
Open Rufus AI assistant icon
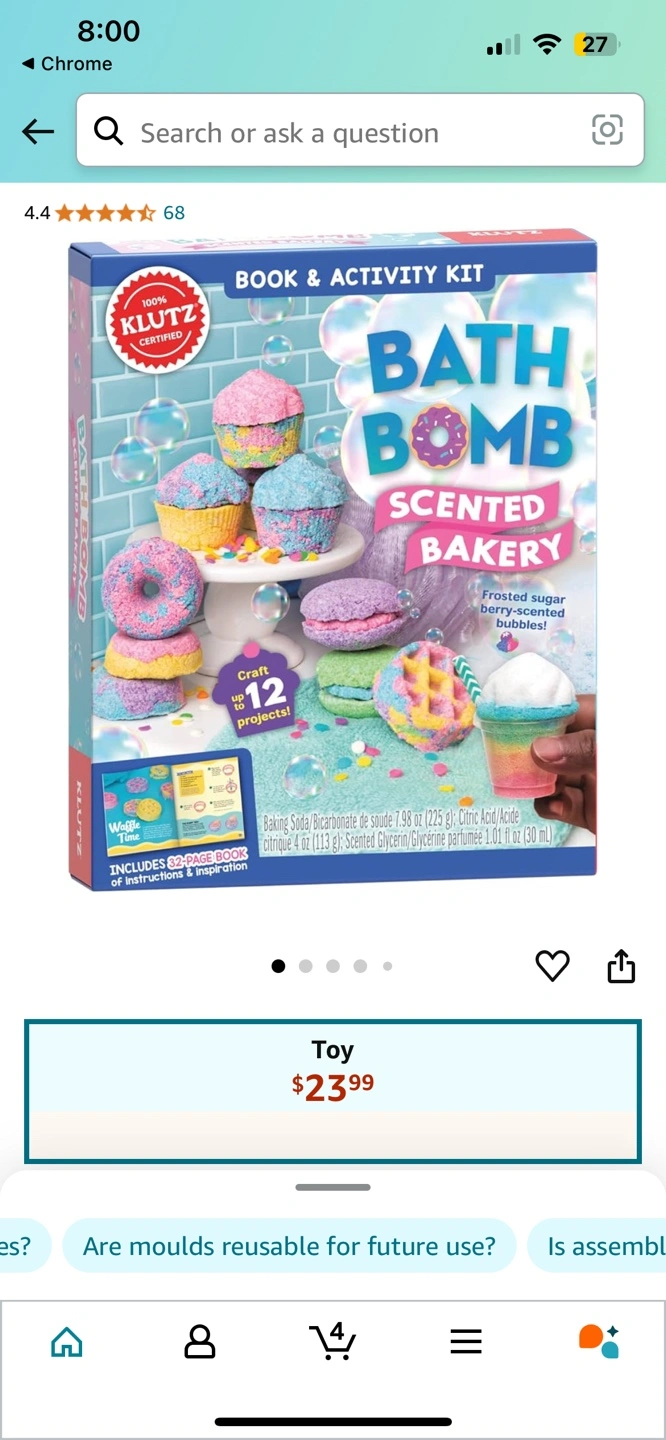click(599, 1341)
